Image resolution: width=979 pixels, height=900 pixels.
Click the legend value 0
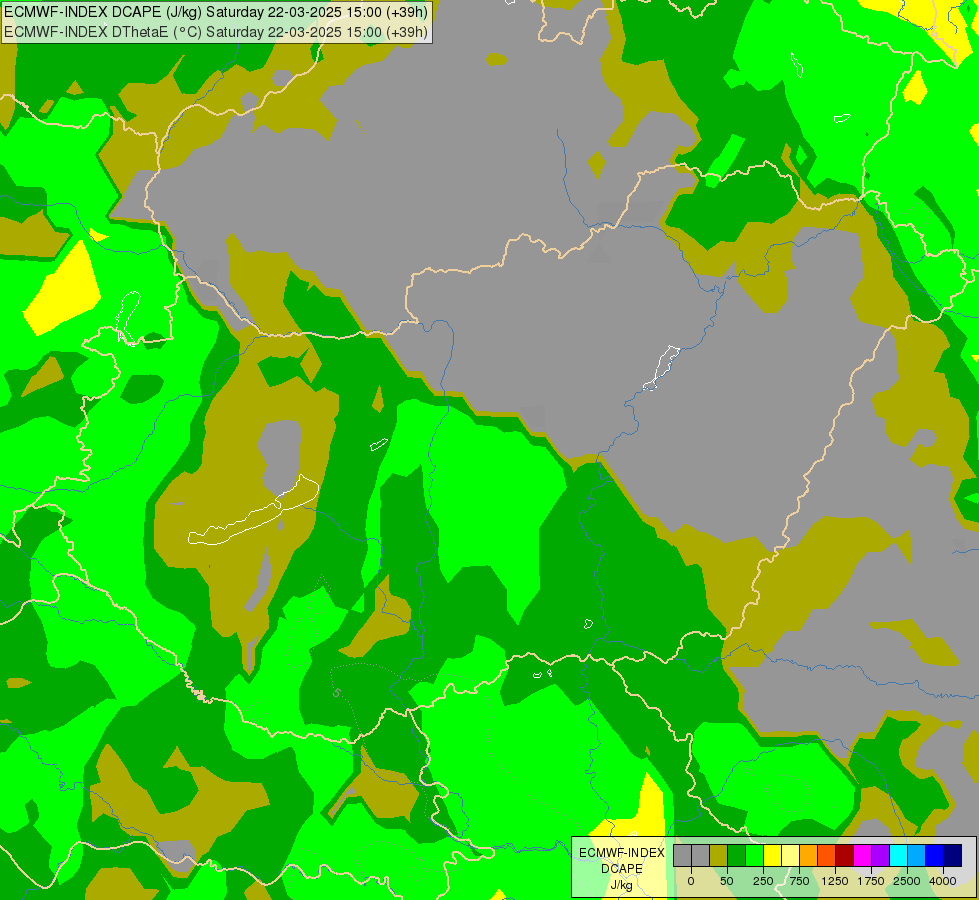click(x=691, y=881)
